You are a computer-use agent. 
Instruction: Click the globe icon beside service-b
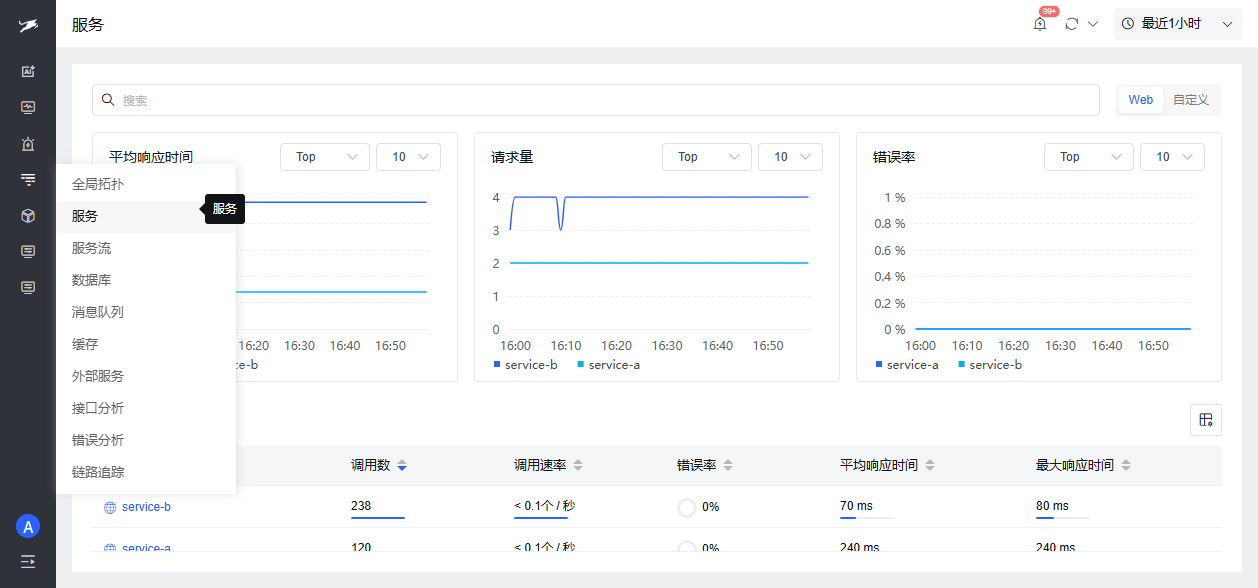tap(110, 508)
